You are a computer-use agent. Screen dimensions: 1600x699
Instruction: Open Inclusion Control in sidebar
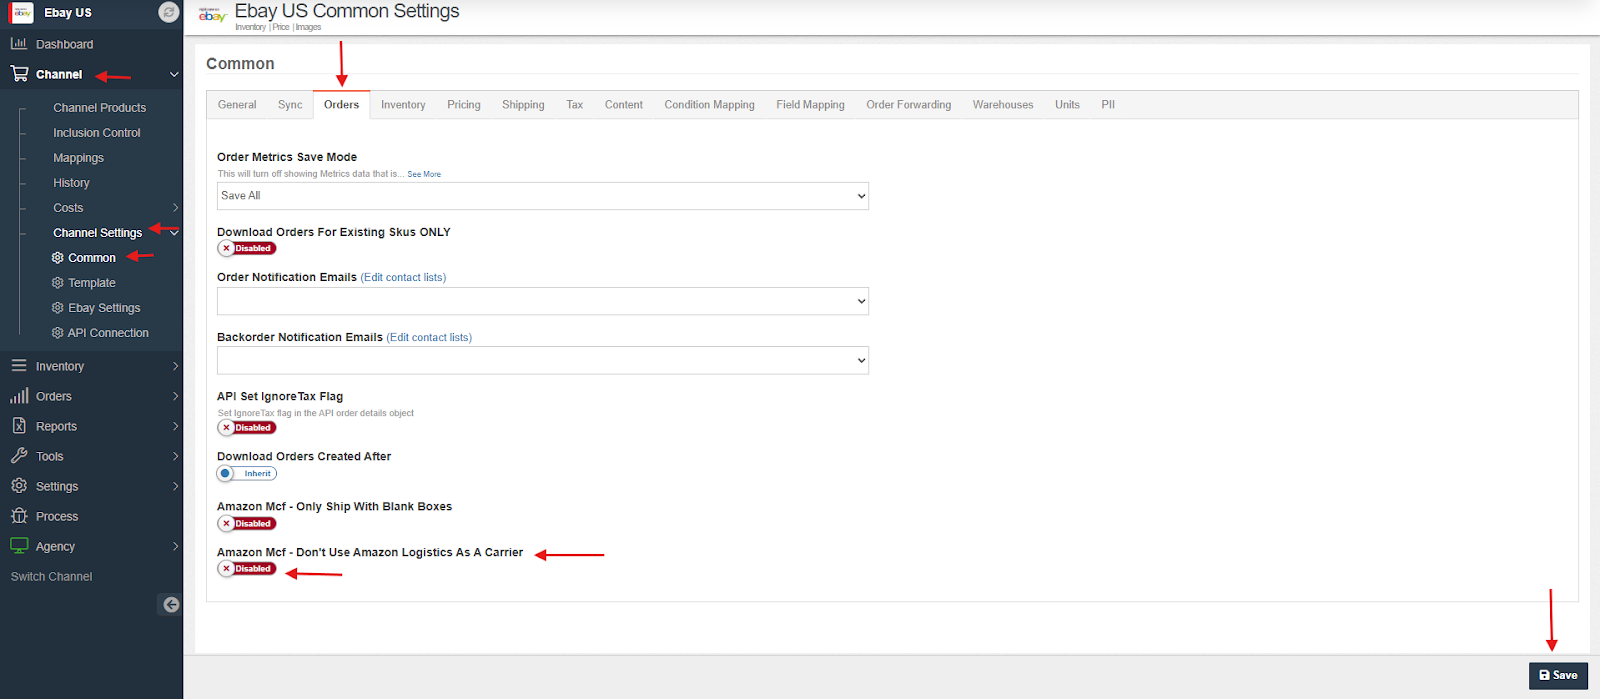click(x=96, y=133)
